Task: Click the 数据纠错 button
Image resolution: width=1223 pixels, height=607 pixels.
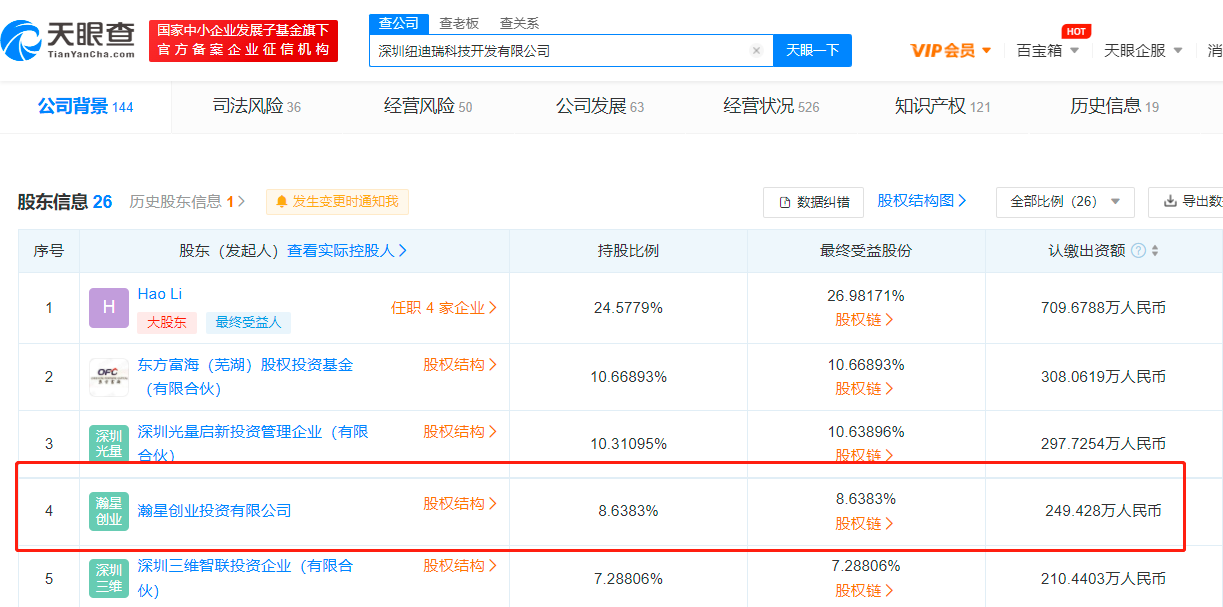Action: (812, 202)
